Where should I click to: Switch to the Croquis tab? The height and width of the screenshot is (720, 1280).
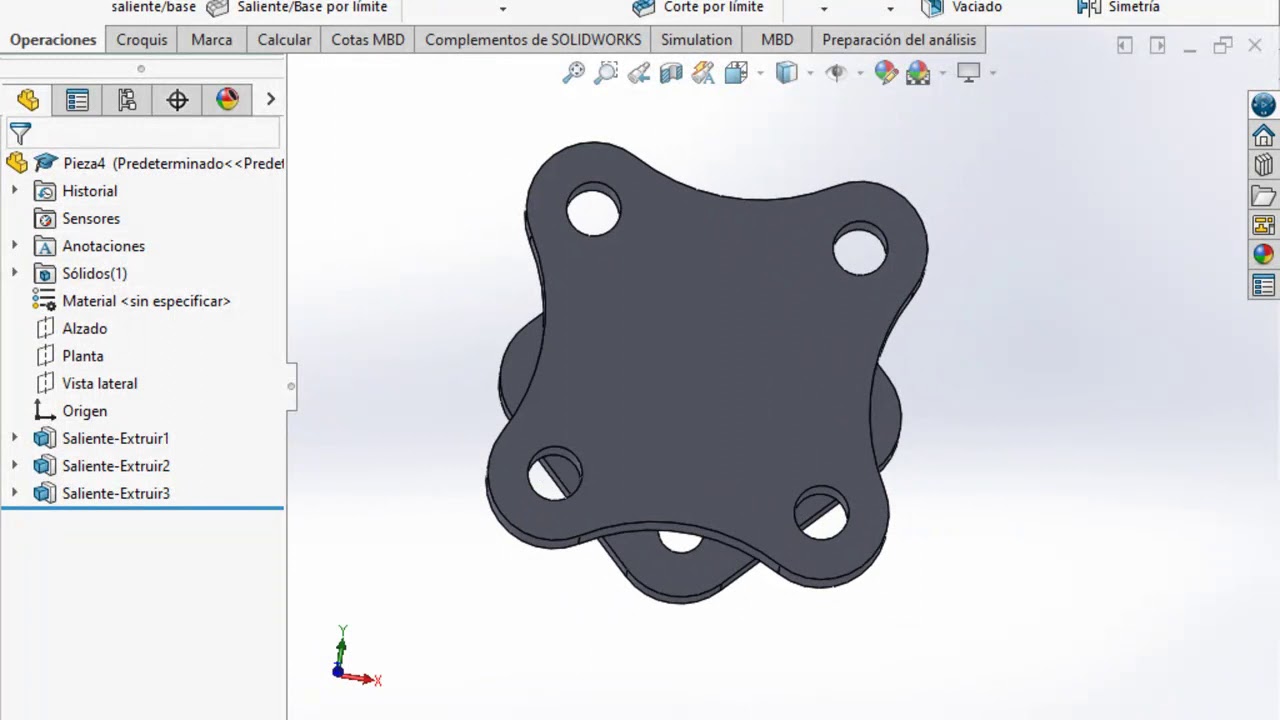(x=142, y=40)
